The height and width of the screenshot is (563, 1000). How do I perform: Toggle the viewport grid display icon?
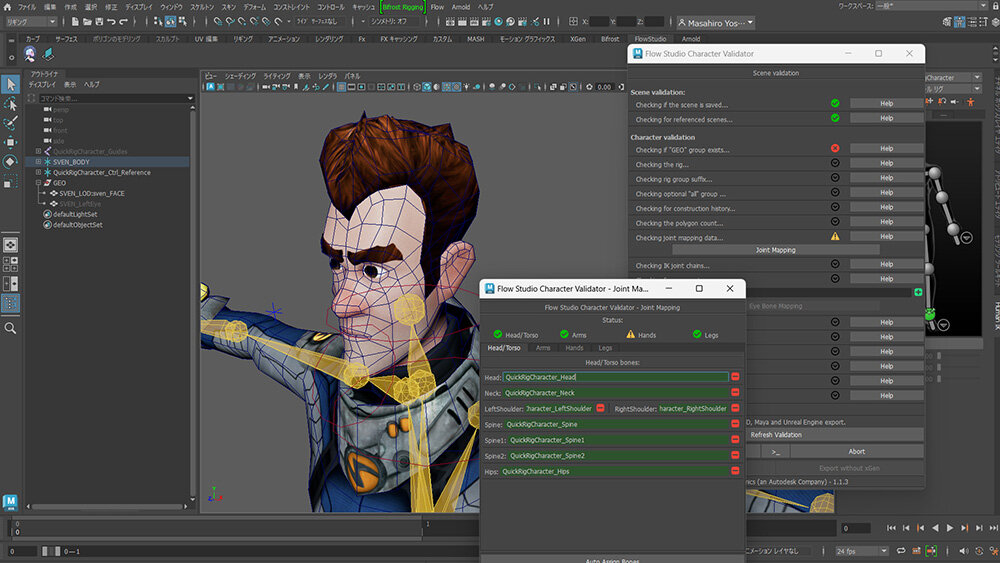[x=341, y=87]
